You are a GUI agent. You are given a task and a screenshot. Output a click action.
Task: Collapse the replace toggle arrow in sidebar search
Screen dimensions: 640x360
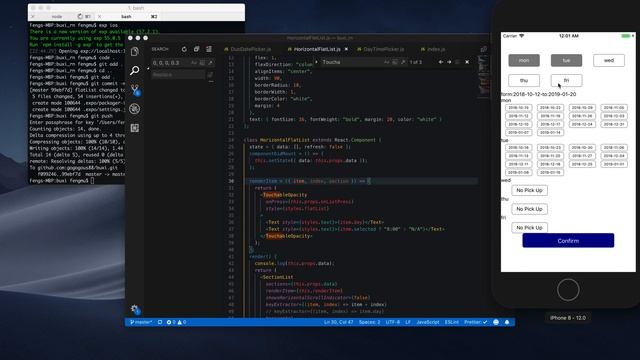click(148, 69)
